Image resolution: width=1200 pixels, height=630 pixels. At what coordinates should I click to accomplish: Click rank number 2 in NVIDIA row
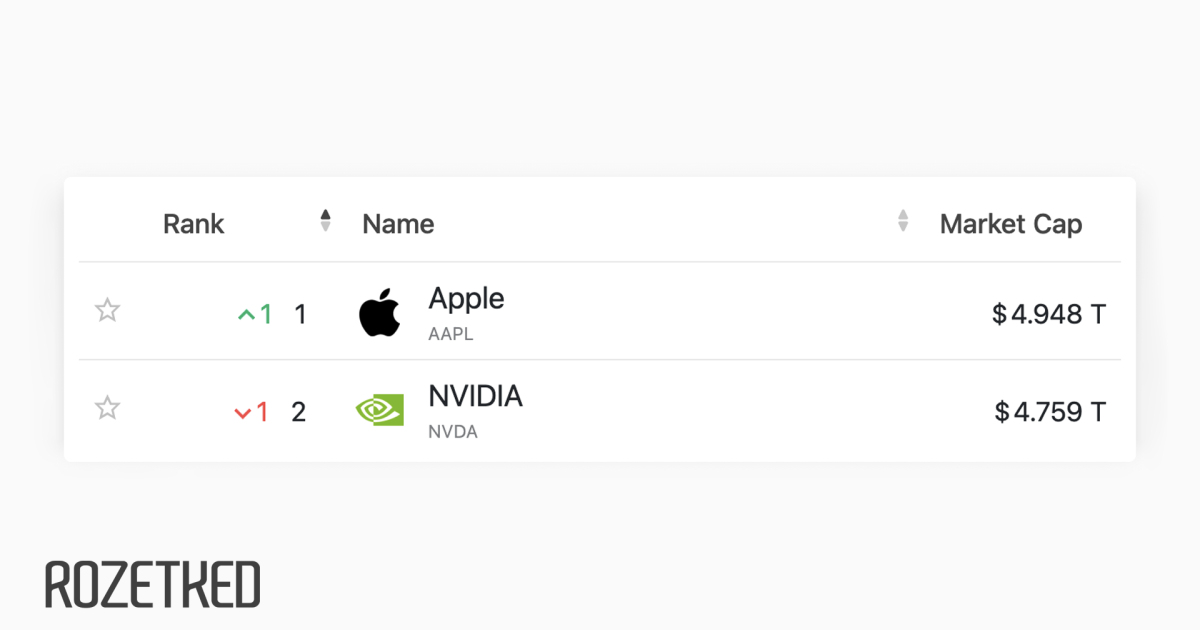point(298,412)
